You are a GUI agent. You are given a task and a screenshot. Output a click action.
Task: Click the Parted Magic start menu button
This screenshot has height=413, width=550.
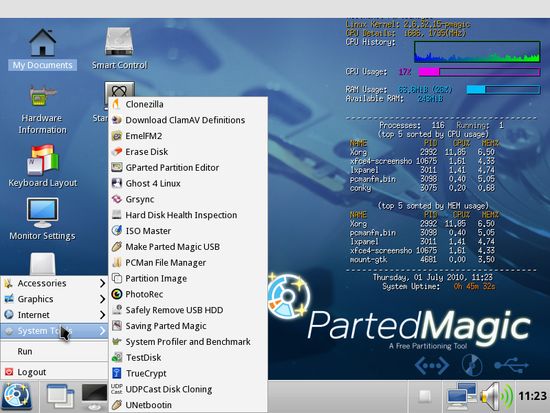tap(16, 397)
